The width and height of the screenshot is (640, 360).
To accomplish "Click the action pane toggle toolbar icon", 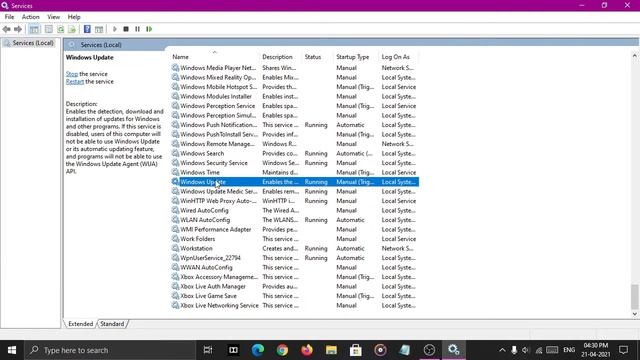I will (99, 29).
